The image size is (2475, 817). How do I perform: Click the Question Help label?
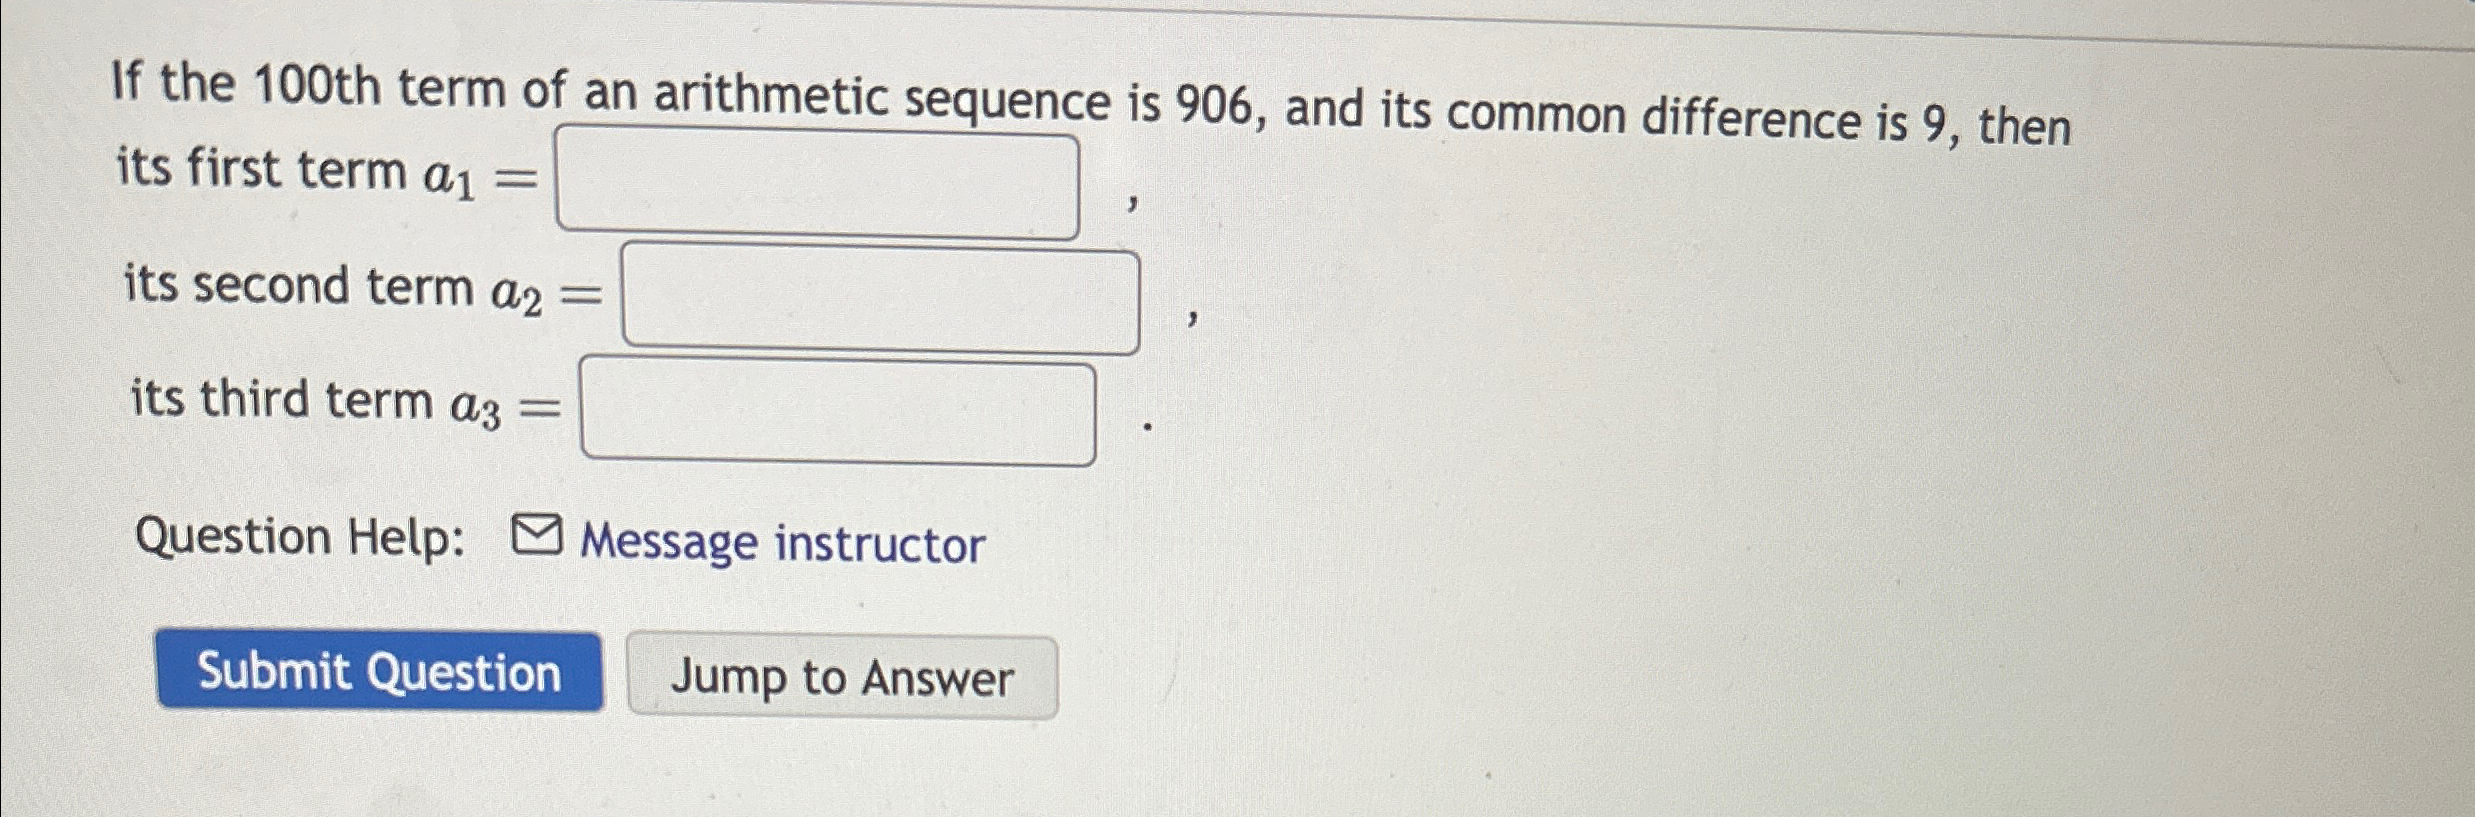click(x=300, y=540)
